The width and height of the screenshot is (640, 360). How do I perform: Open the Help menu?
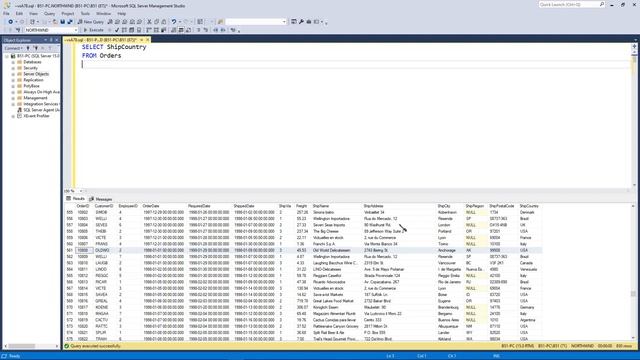pyautogui.click(x=122, y=13)
